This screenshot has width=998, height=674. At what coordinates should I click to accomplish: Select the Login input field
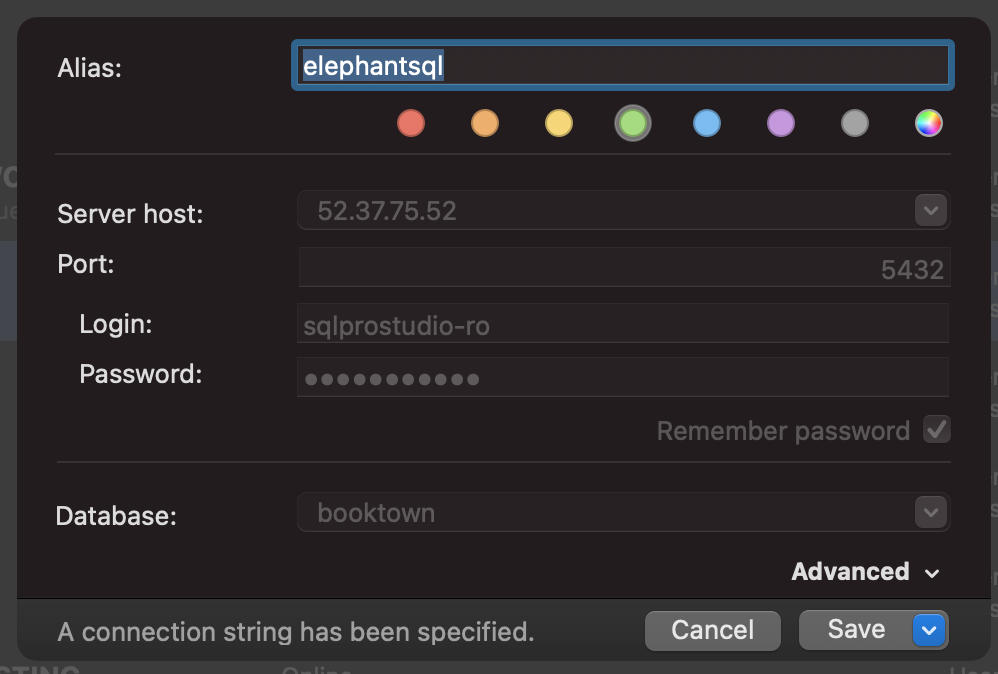pyautogui.click(x=623, y=322)
